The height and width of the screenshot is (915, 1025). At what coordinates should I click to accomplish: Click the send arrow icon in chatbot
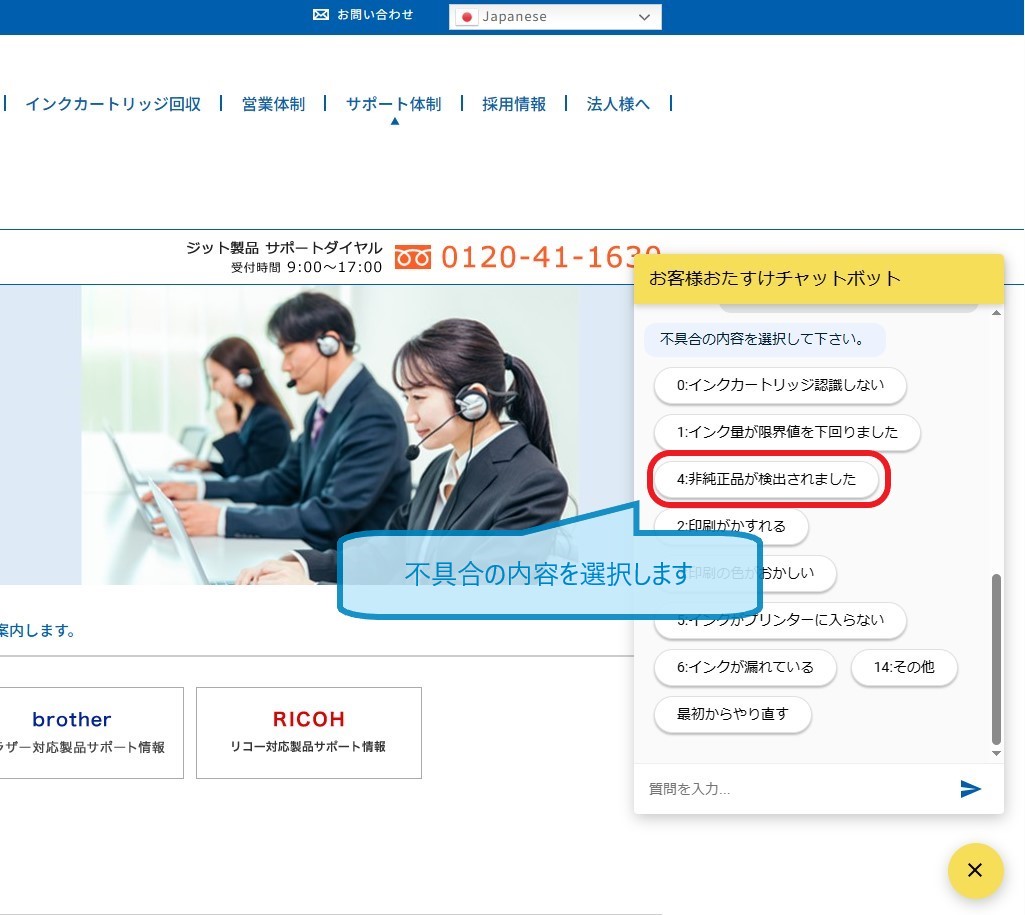tap(970, 789)
